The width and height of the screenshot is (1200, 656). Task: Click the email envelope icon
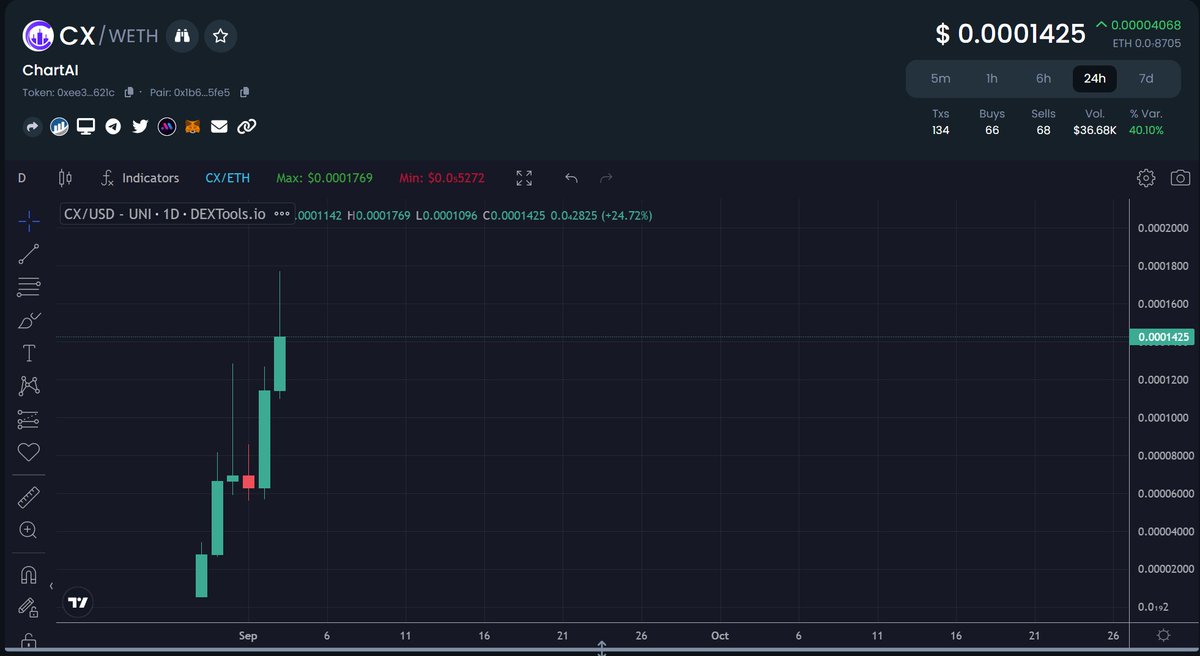219,127
